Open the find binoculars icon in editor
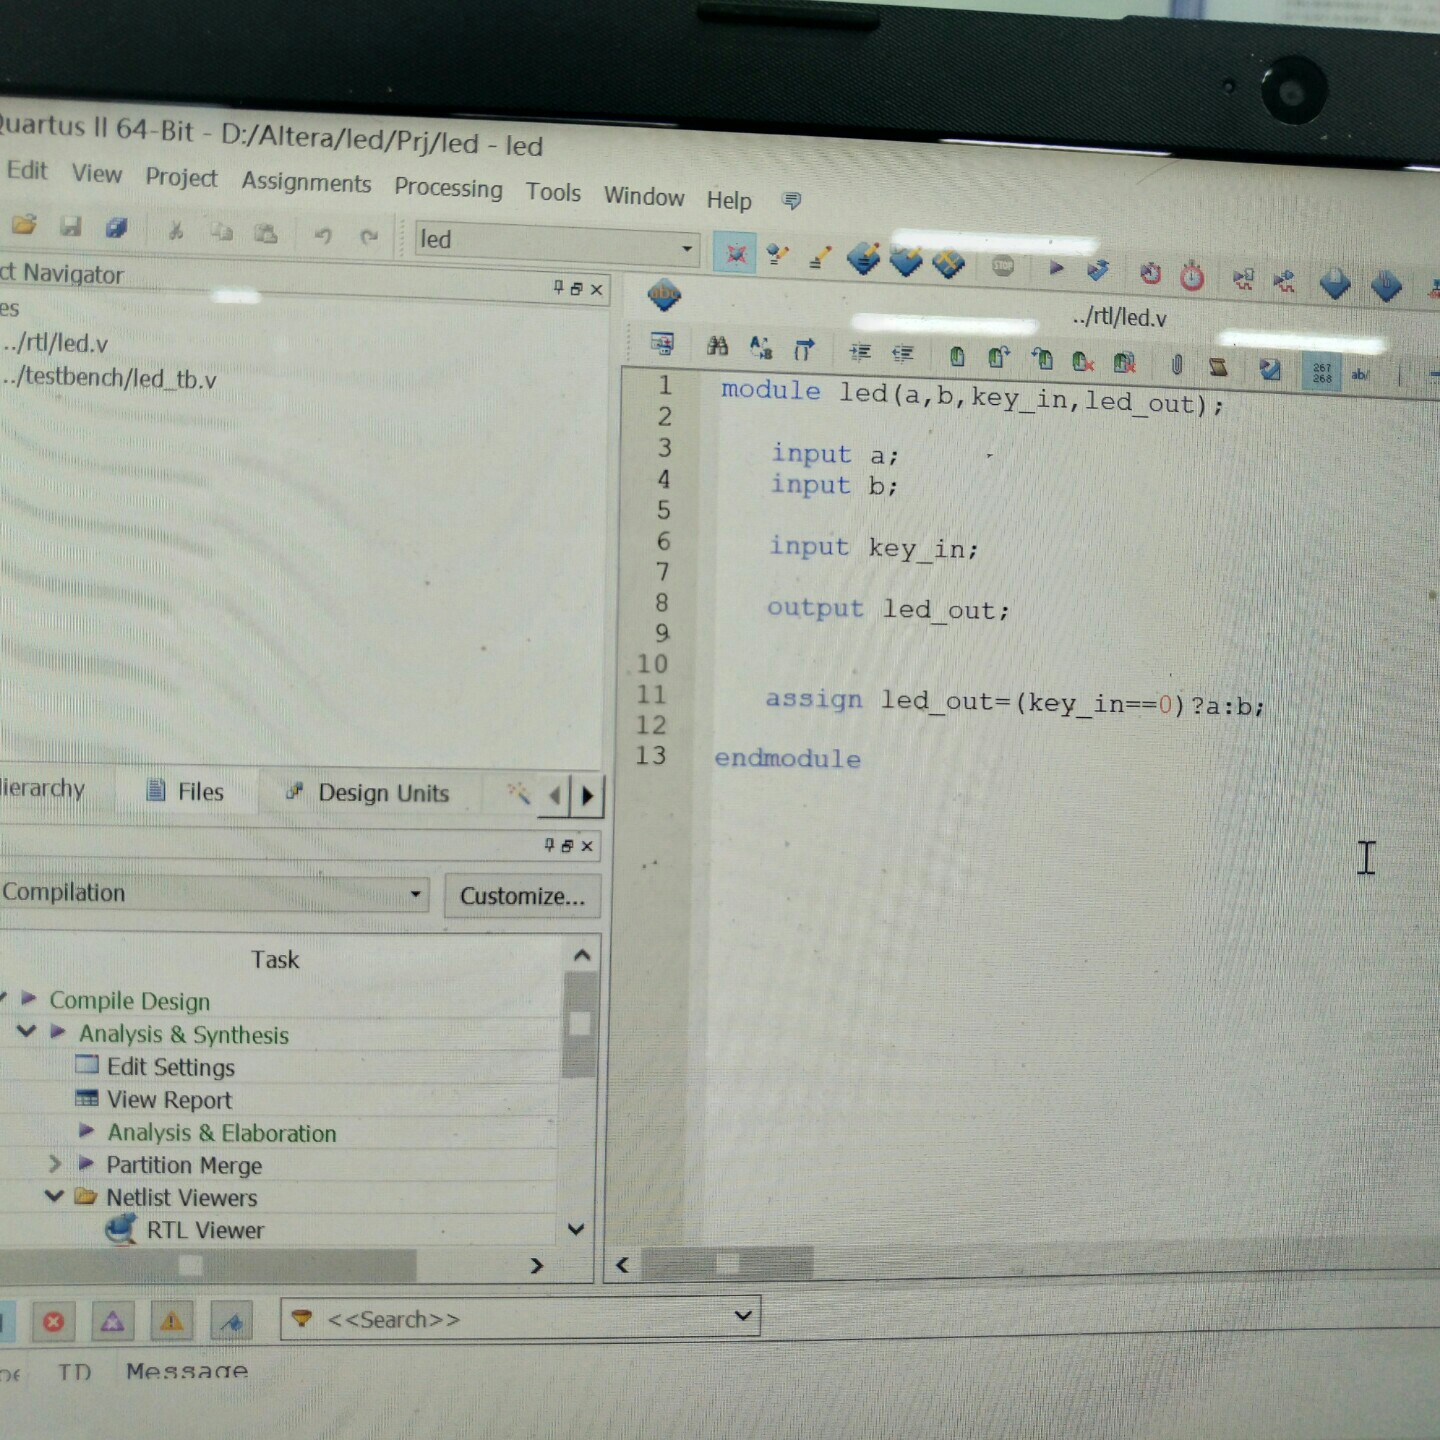This screenshot has width=1440, height=1440. 717,346
